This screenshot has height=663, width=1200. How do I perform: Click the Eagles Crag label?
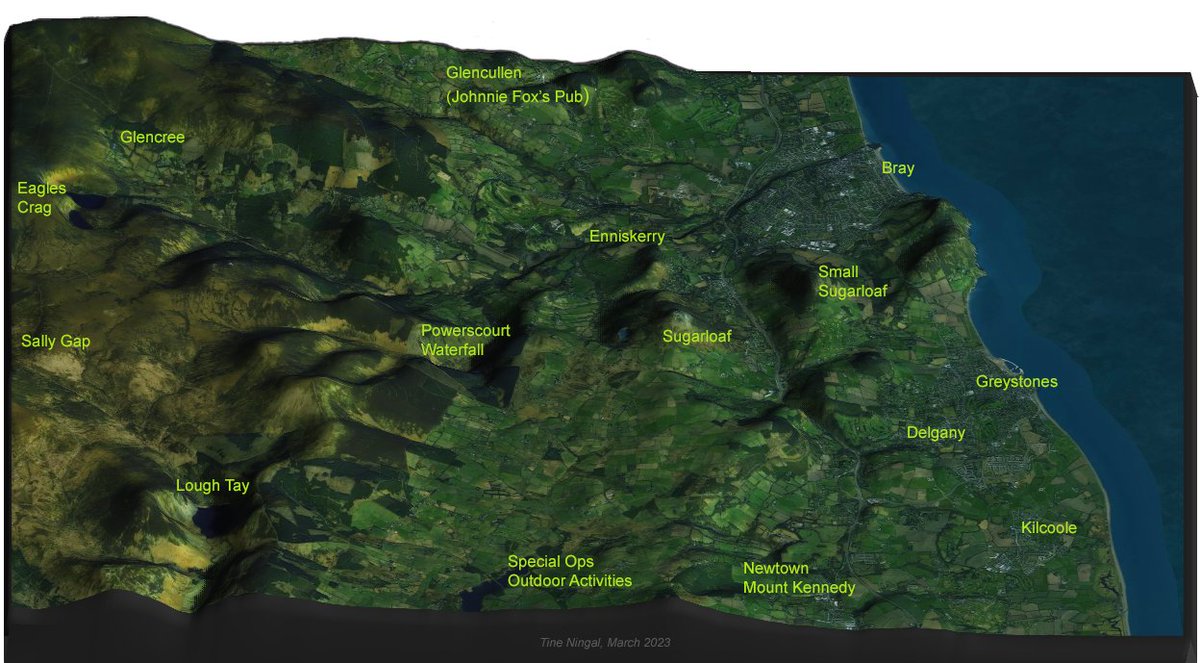(x=41, y=198)
